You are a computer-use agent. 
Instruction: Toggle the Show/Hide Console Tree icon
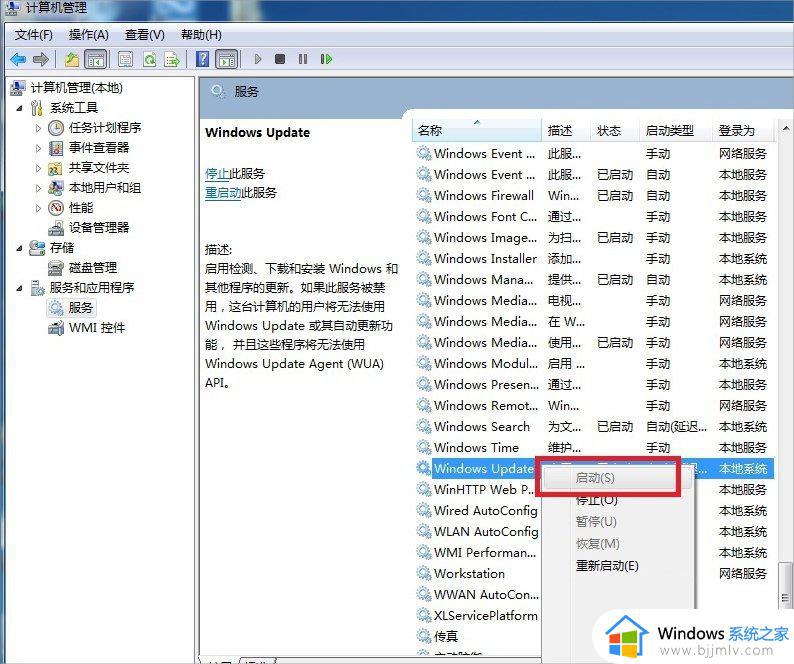point(95,60)
